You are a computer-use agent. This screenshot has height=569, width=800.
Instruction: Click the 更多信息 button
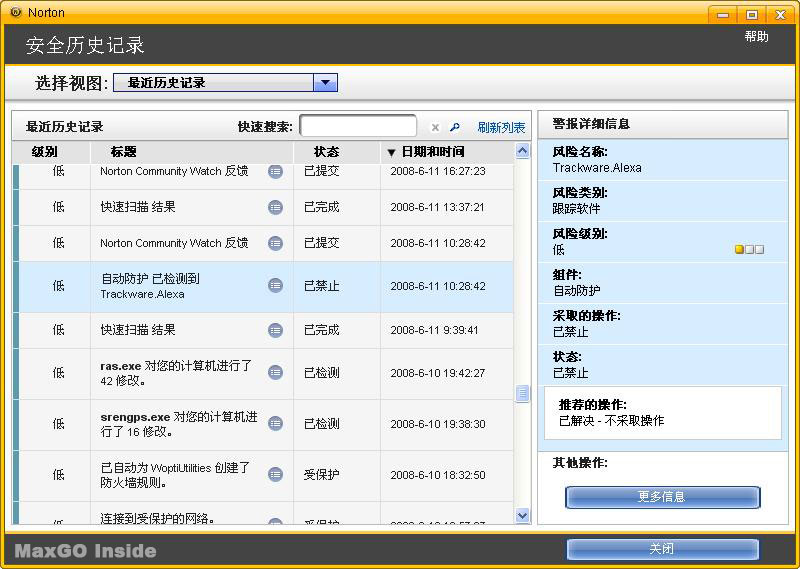[663, 497]
